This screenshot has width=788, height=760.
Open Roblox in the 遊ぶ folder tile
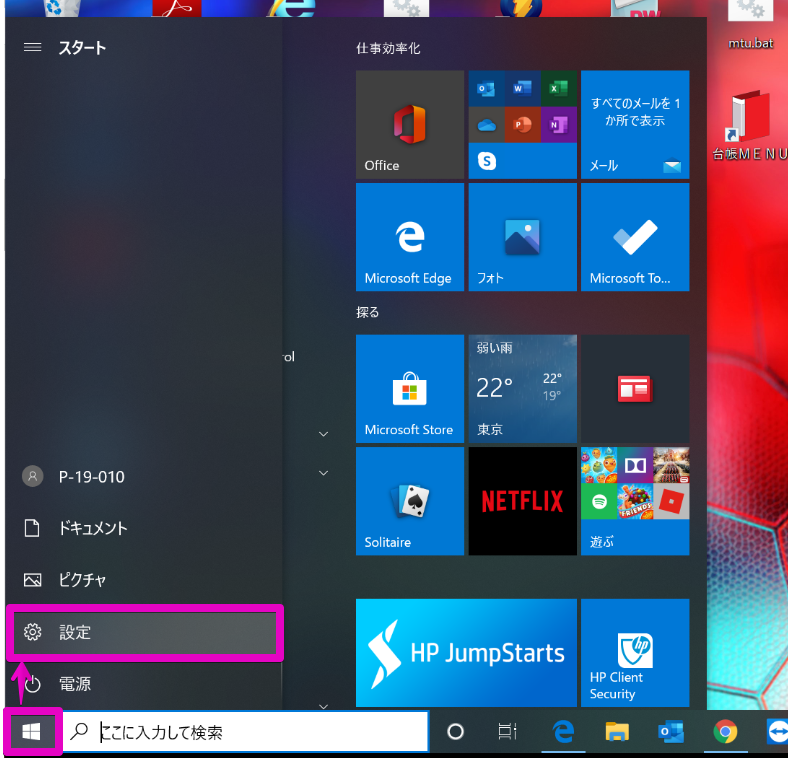671,502
